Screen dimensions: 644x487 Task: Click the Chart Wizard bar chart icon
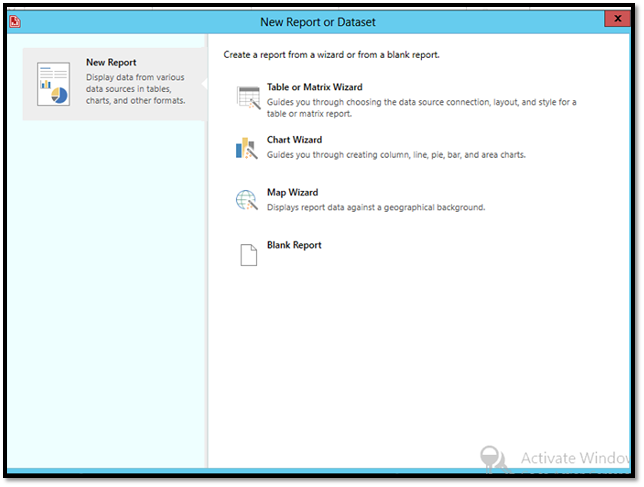point(246,149)
